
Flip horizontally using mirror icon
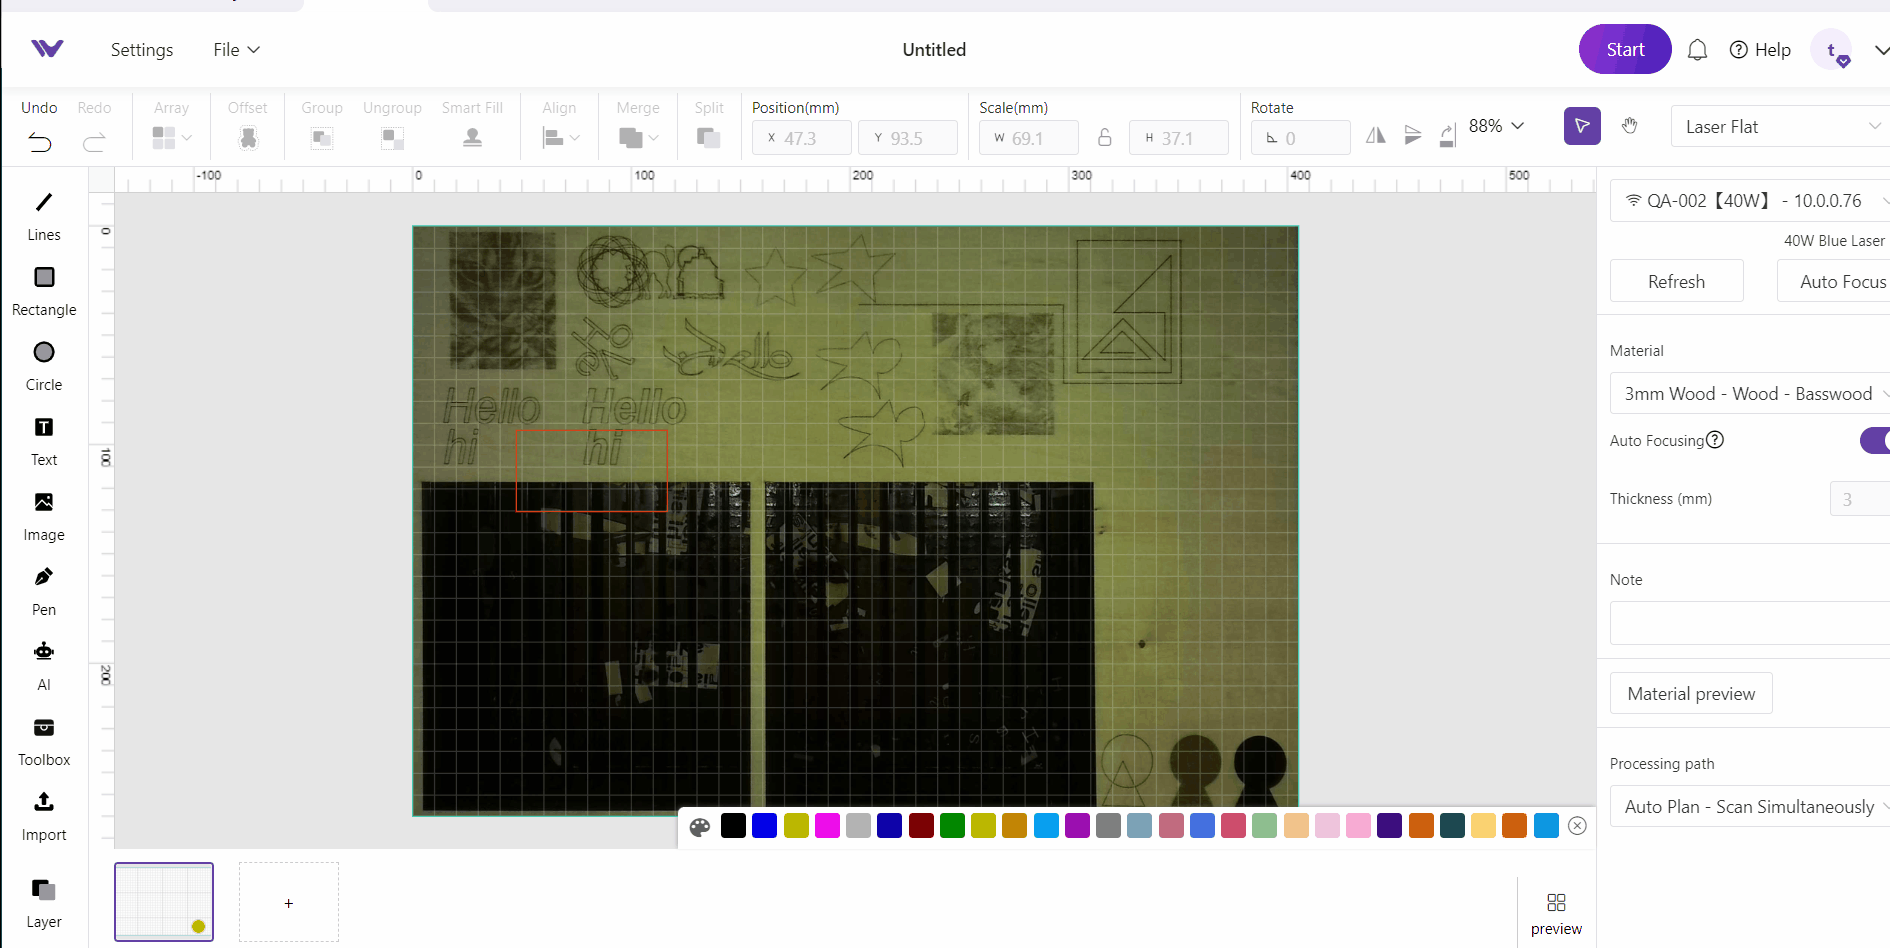click(1376, 135)
